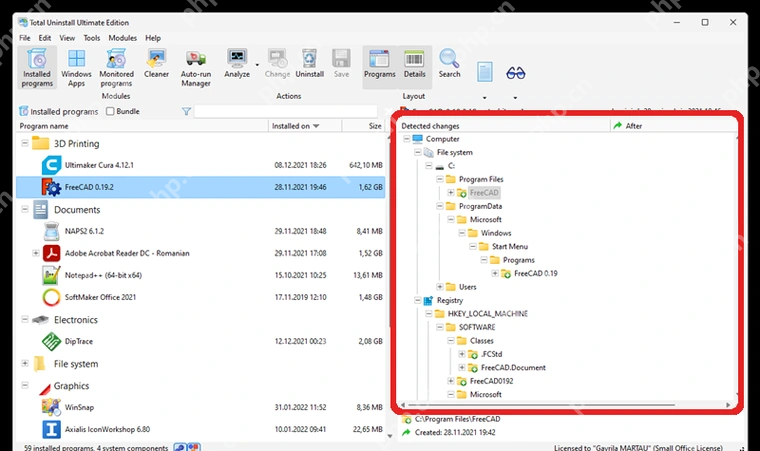The height and width of the screenshot is (451, 760).
Task: Select the Adobe Acrobat Reader icon
Action: tap(51, 253)
